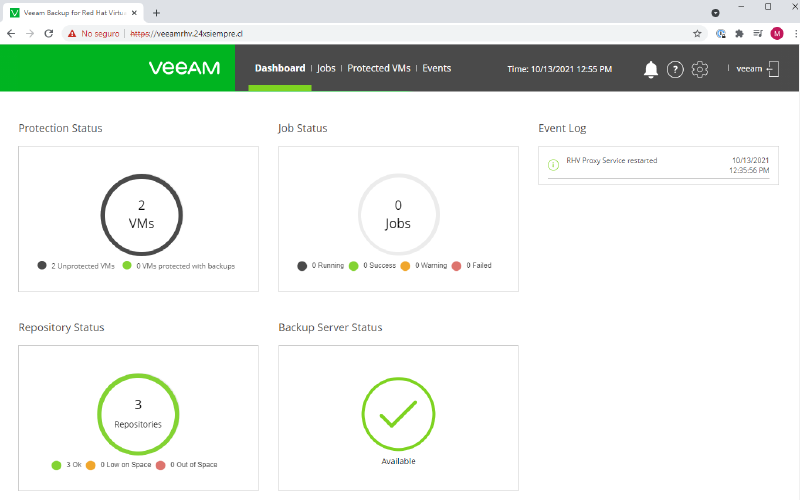The height and width of the screenshot is (500, 800).
Task: Open the Chrome three-dot menu
Action: coord(795,34)
